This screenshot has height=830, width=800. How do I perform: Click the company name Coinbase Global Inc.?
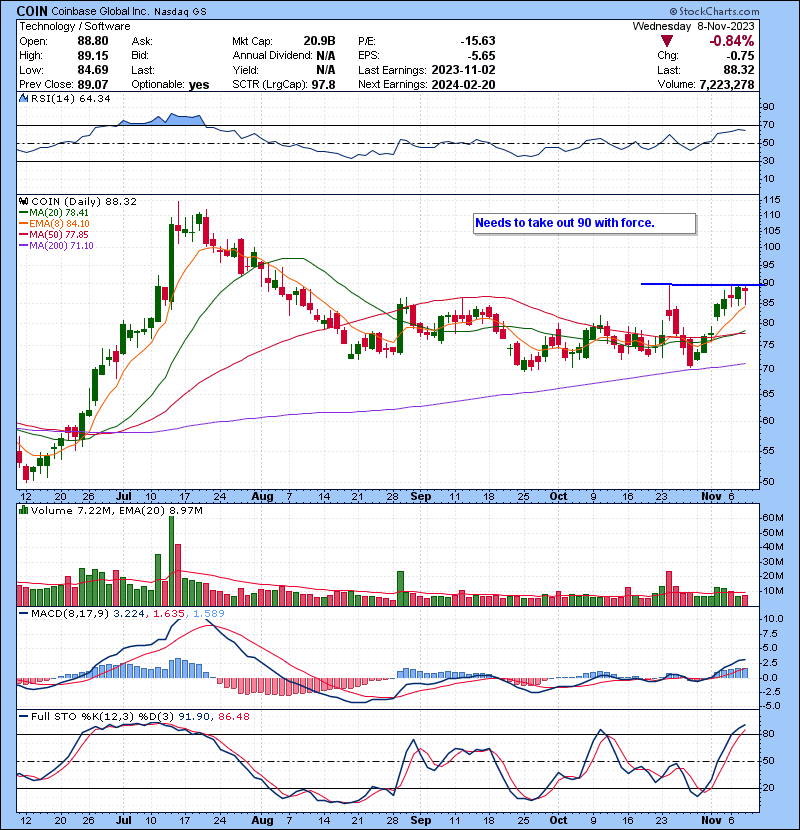point(100,11)
